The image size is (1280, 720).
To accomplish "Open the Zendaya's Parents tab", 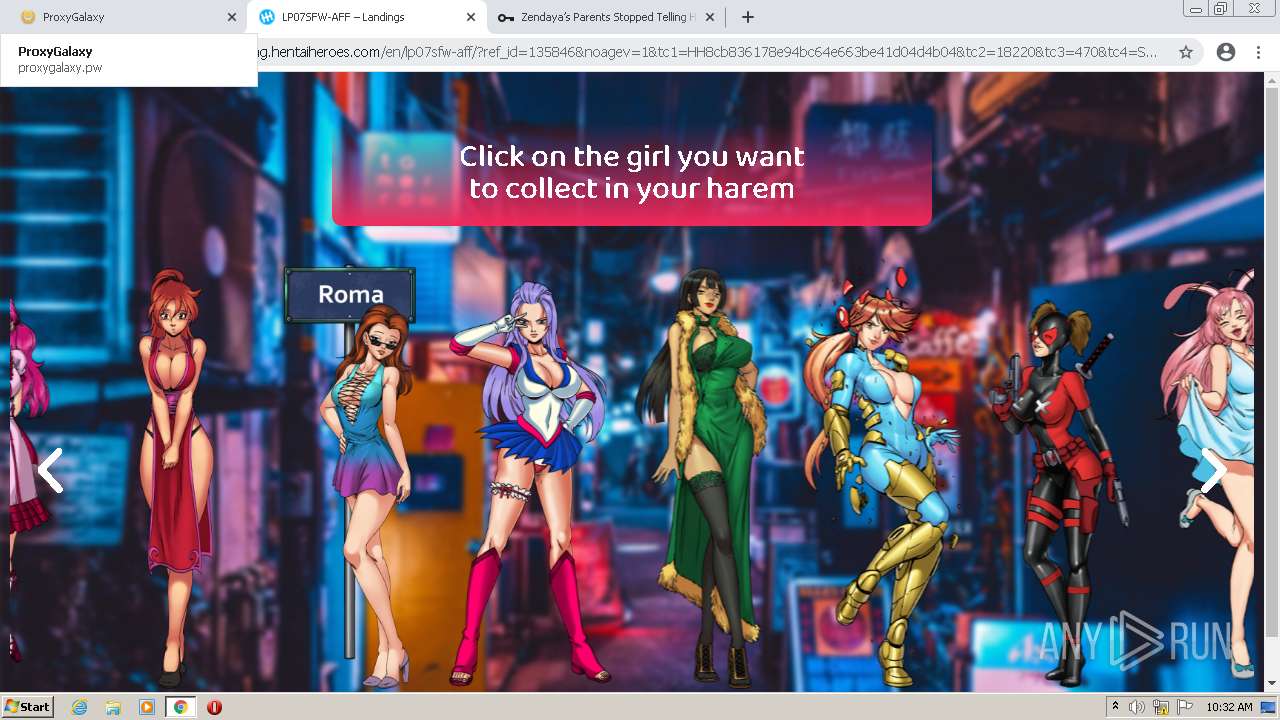I will pyautogui.click(x=606, y=17).
